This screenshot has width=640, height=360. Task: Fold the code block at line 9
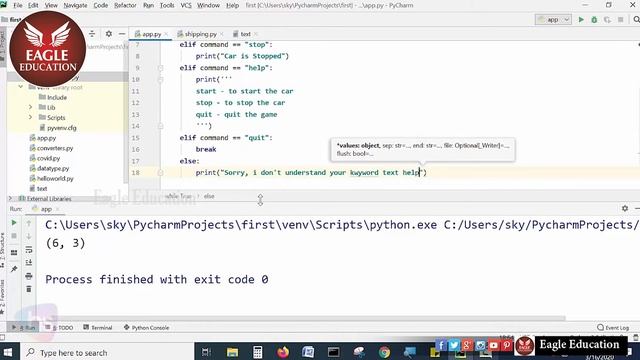point(160,68)
